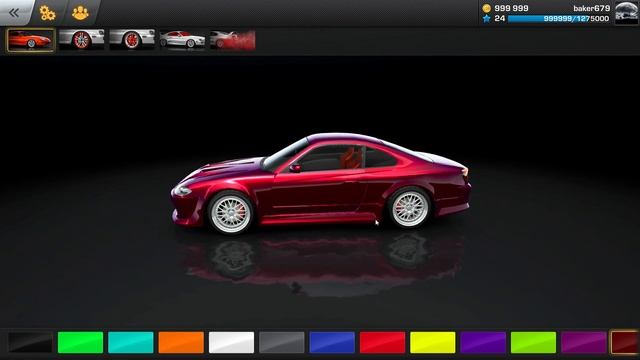Pick the cyan paint swatch
640x360 pixels.
click(131, 342)
